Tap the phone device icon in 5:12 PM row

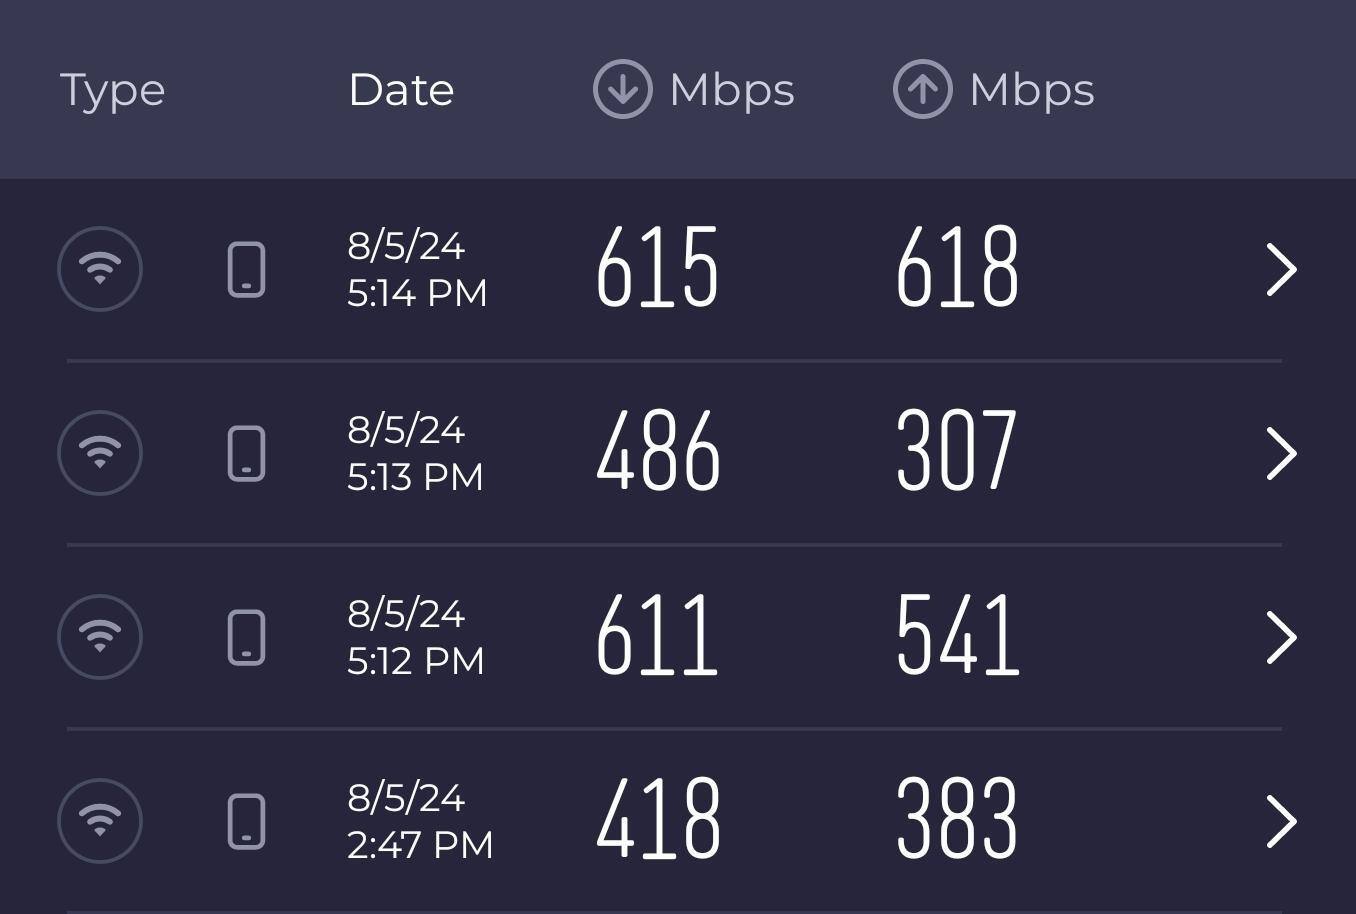click(x=247, y=637)
